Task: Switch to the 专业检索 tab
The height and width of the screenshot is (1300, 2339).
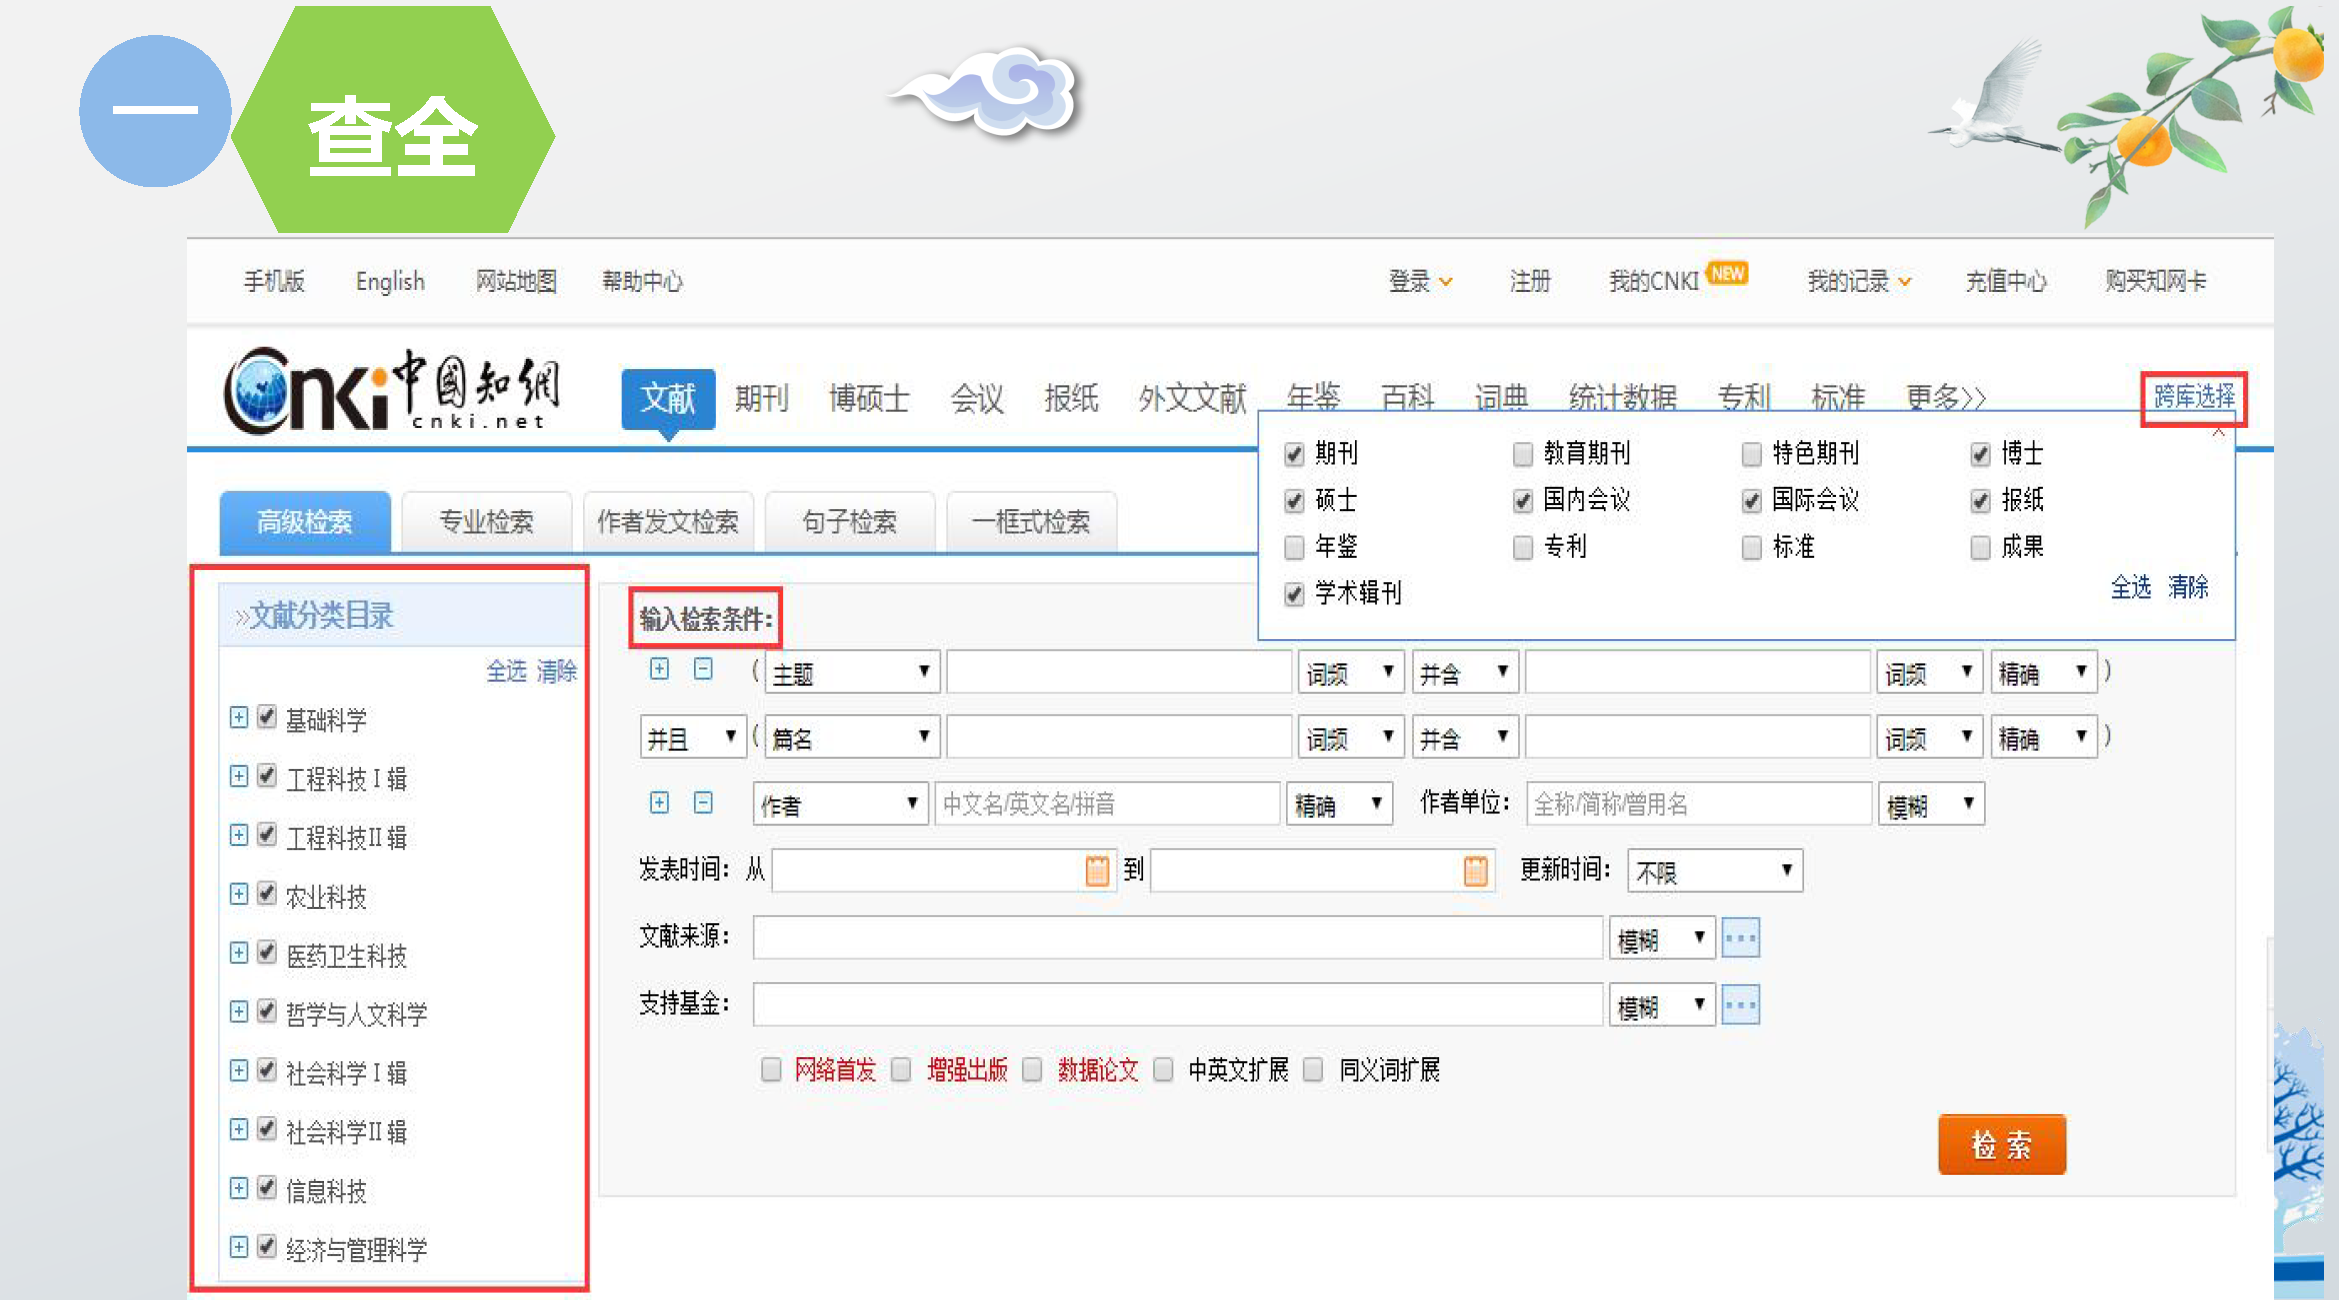Action: coord(486,522)
